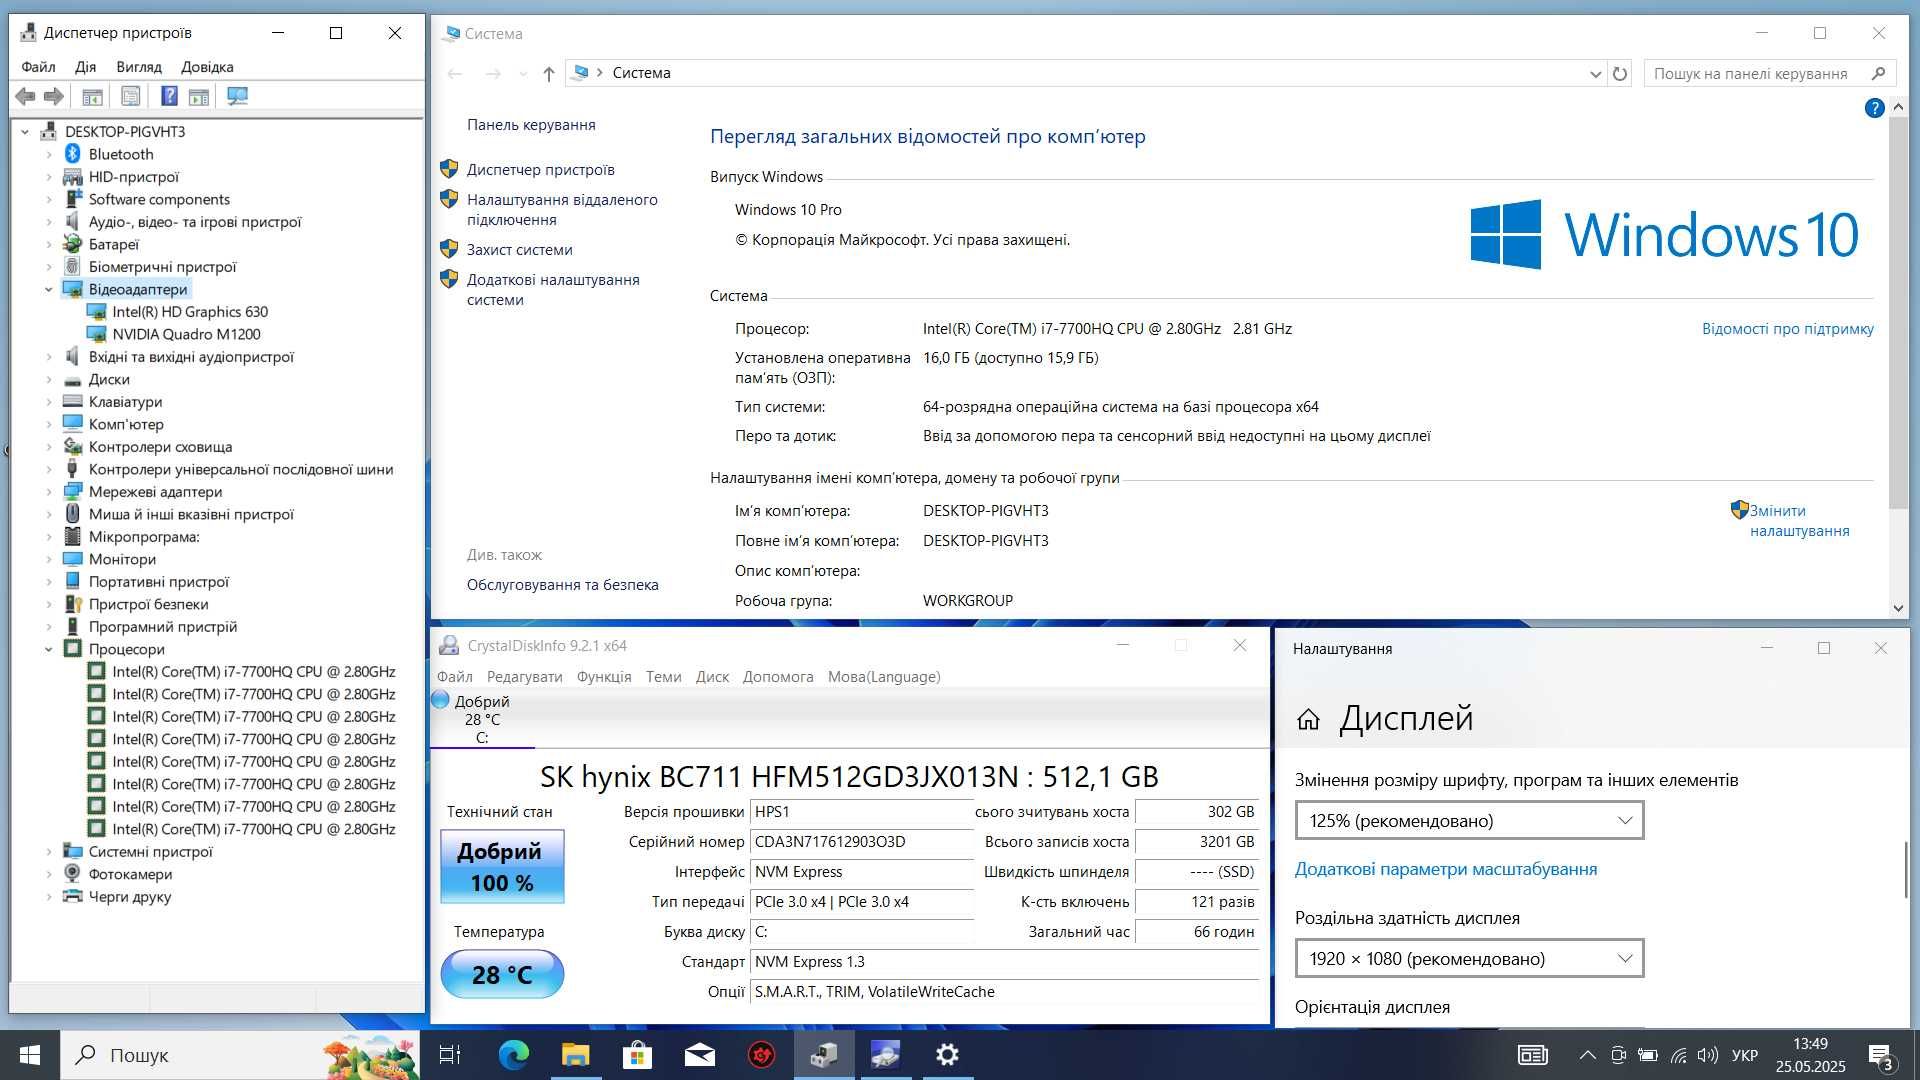1920x1080 pixels.
Task: Open Додаткові налаштування системи link
Action: 552,290
